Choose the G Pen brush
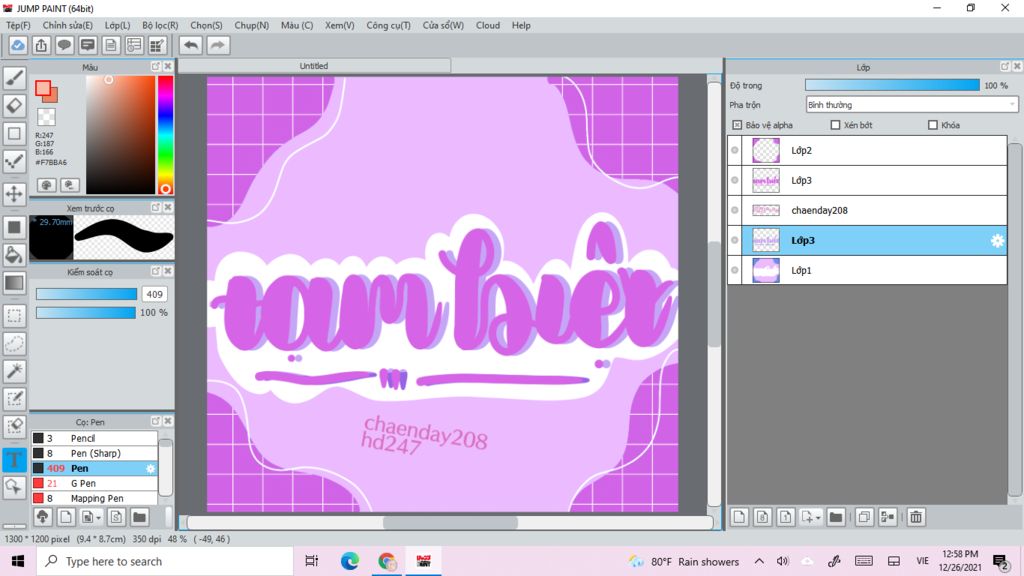This screenshot has width=1024, height=576. click(94, 483)
